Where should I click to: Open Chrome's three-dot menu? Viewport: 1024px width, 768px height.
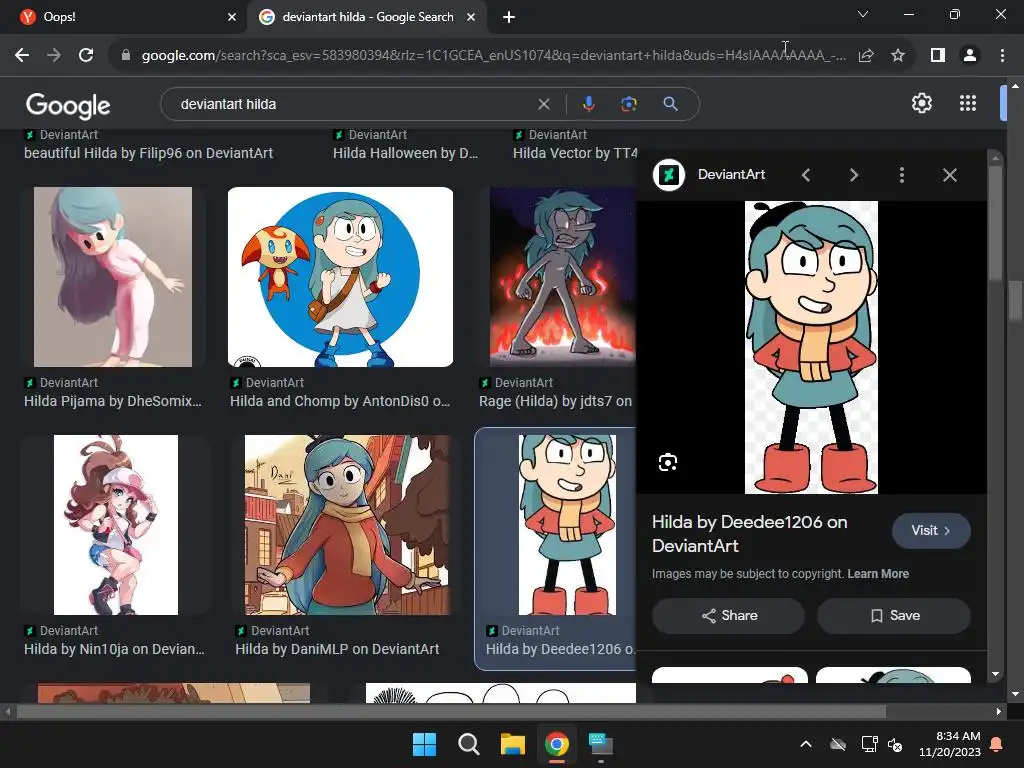pos(1002,56)
